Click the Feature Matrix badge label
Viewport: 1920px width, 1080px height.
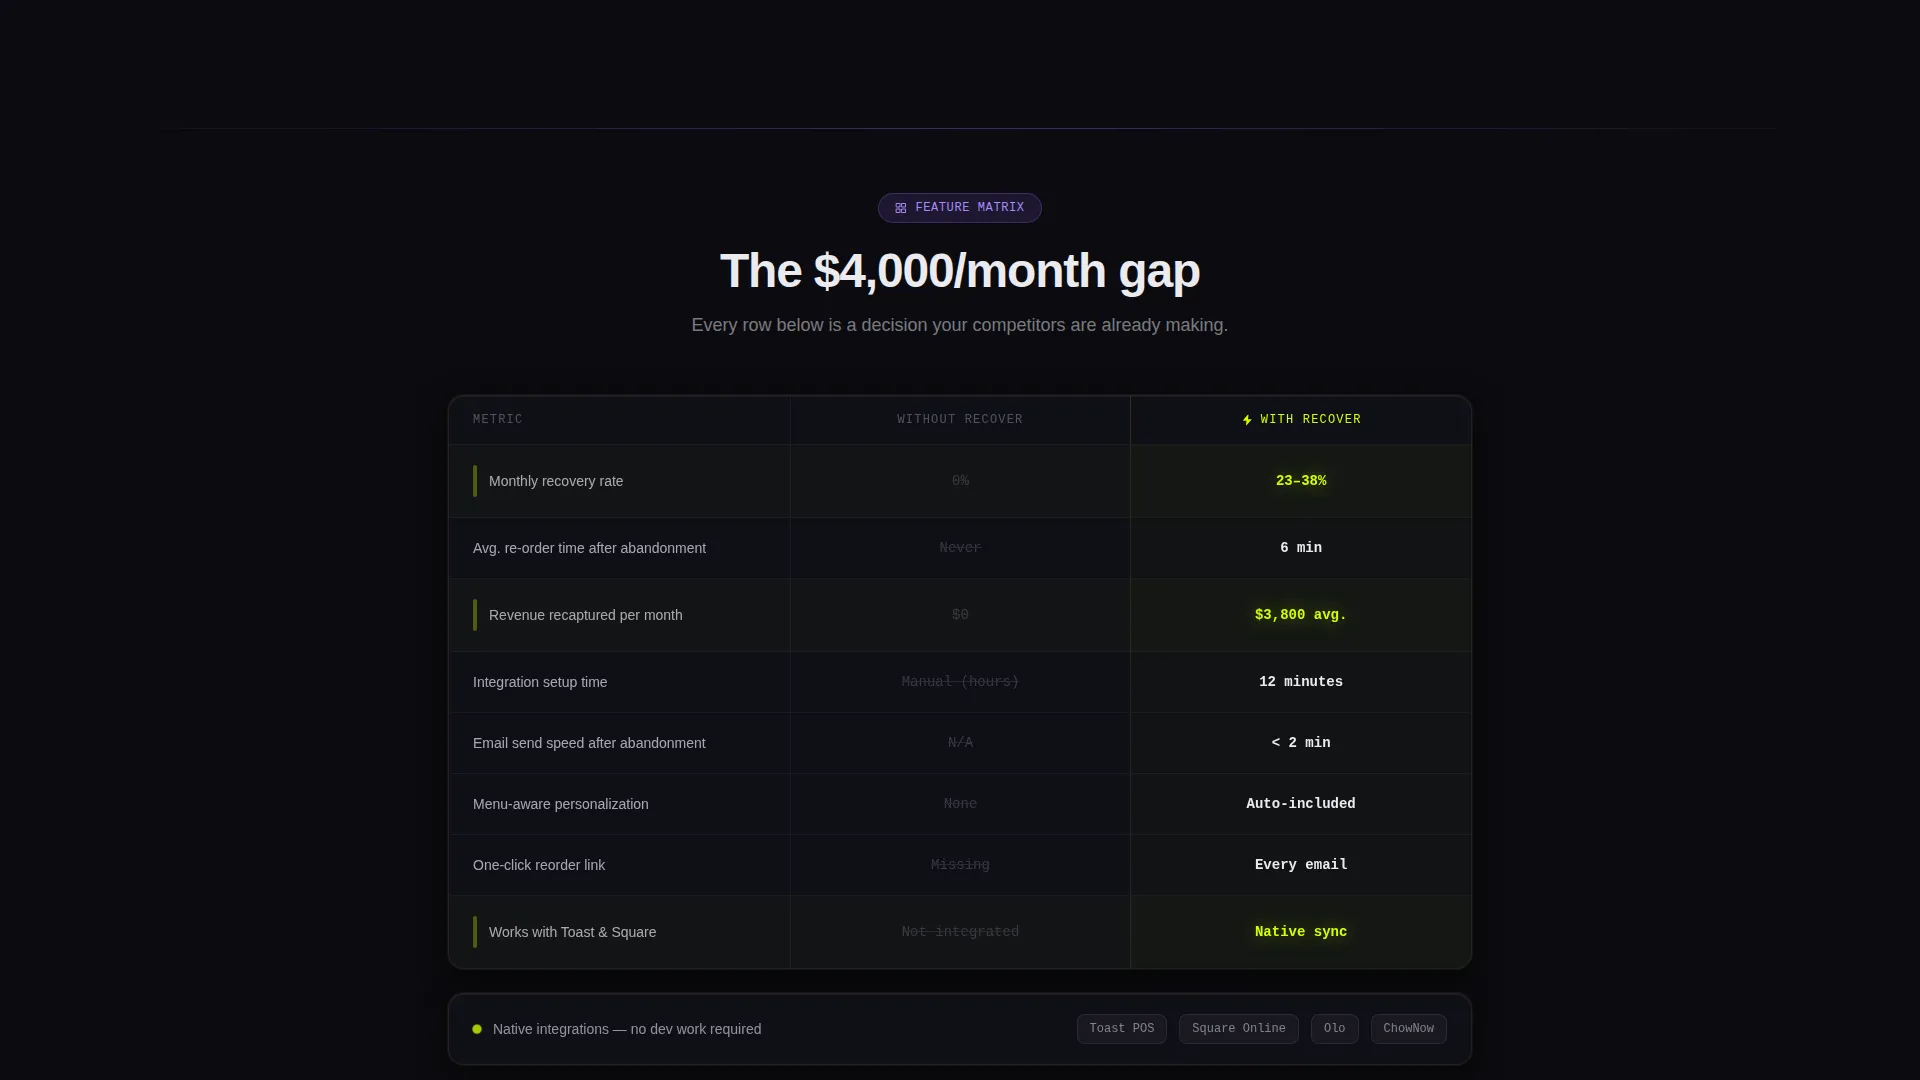click(x=969, y=208)
